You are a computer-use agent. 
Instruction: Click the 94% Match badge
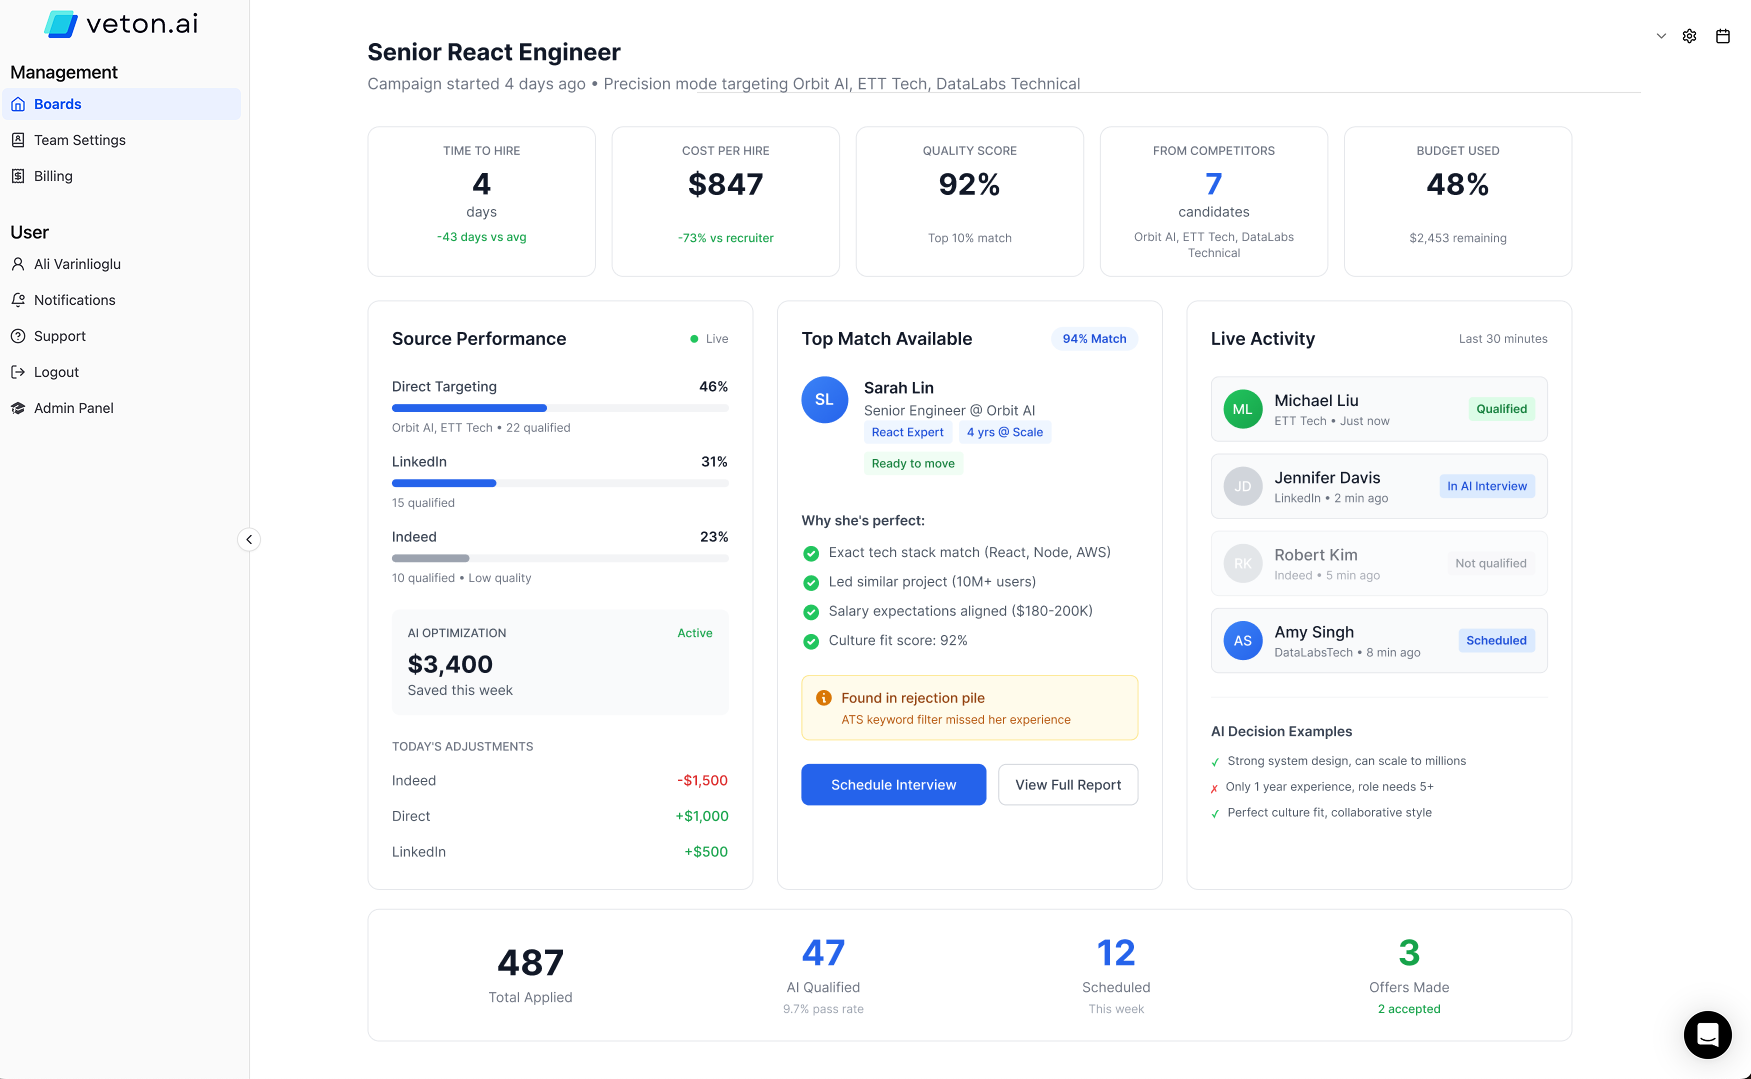pyautogui.click(x=1094, y=339)
